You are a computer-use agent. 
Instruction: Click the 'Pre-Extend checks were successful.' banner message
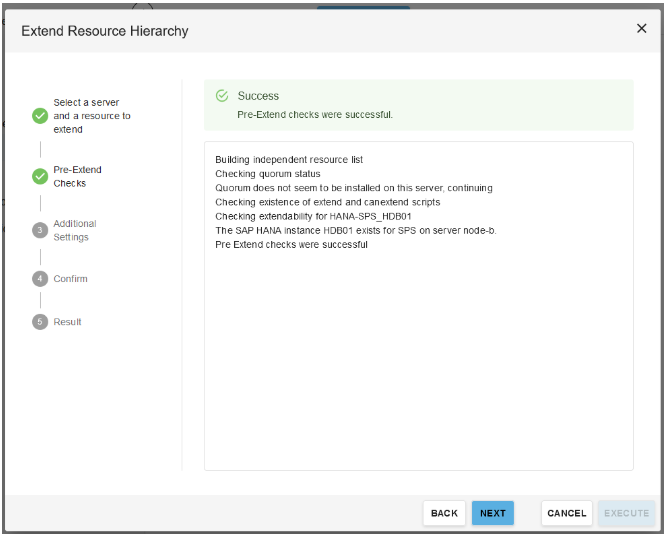pos(315,115)
